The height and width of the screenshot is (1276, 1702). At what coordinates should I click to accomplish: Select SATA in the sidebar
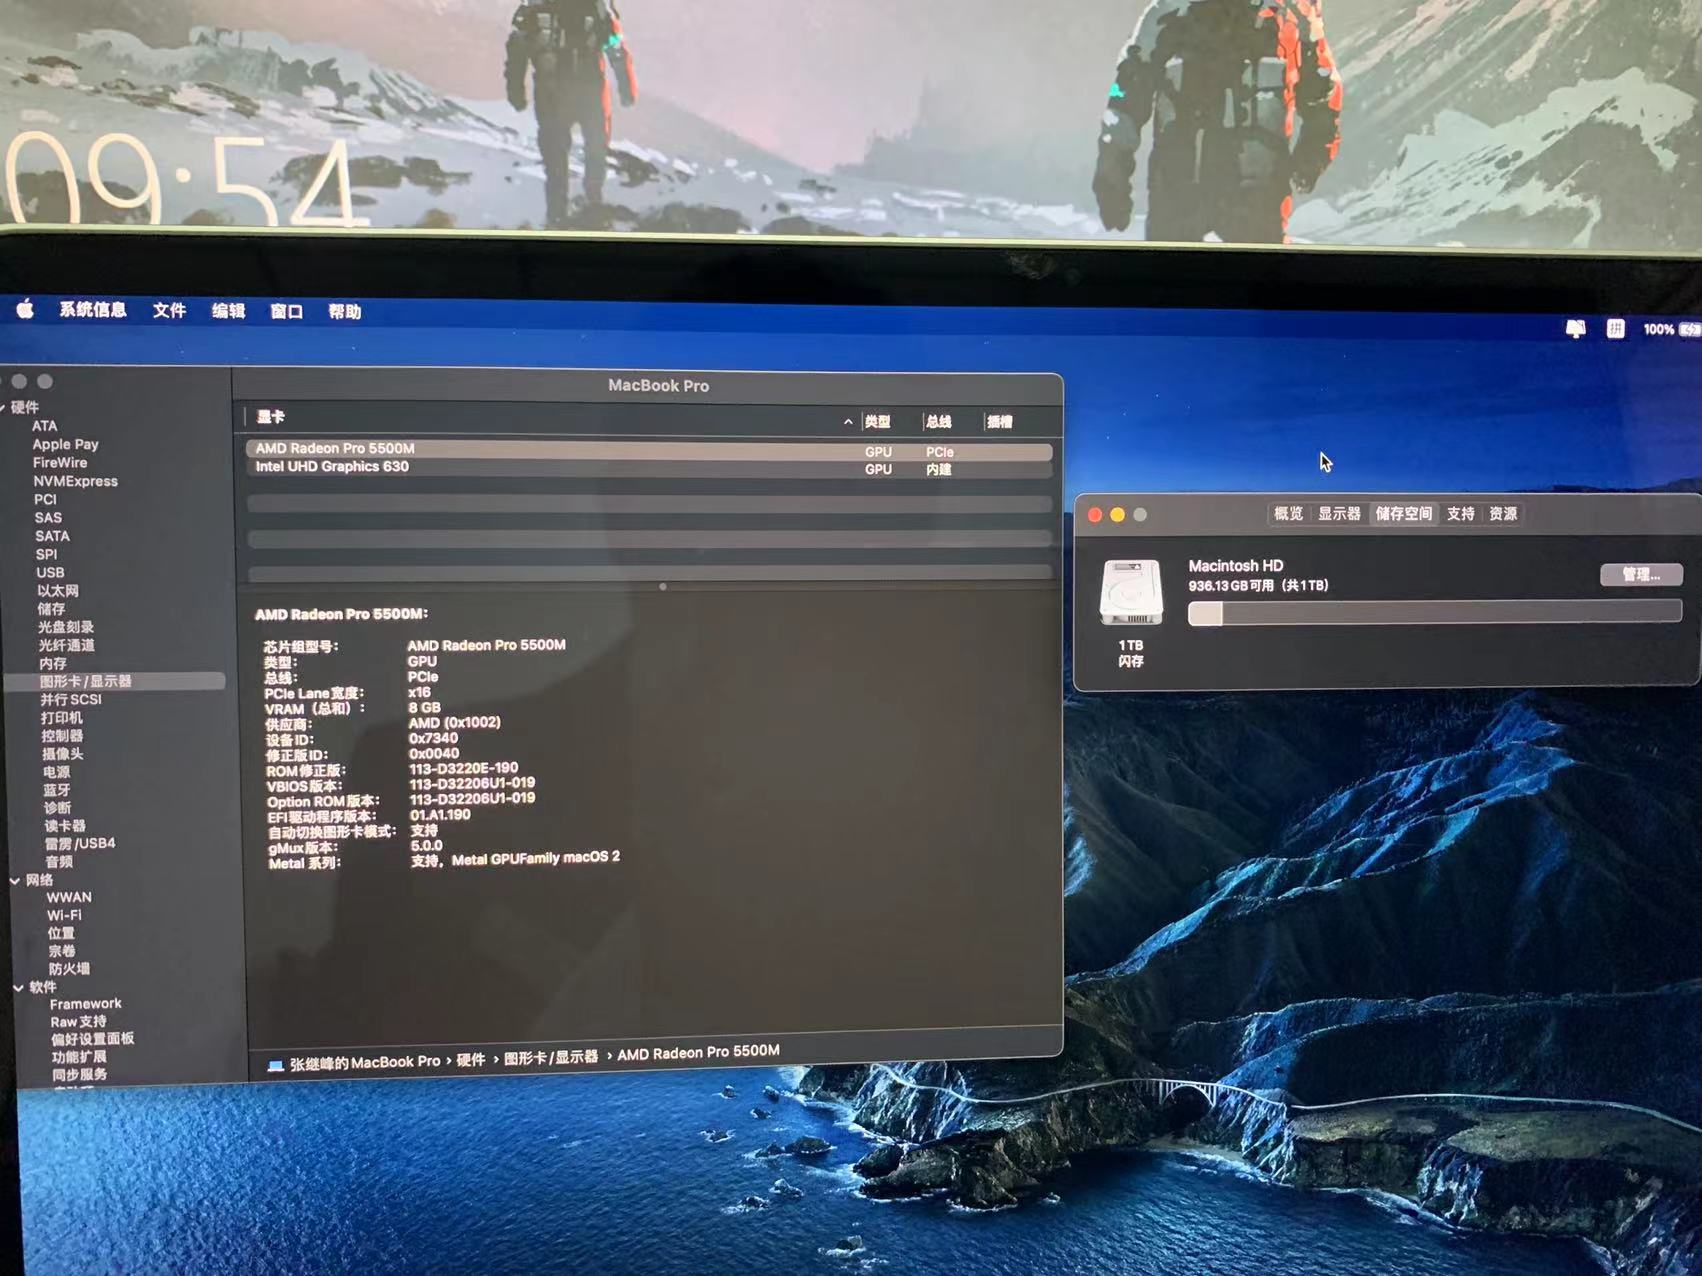tap(52, 536)
